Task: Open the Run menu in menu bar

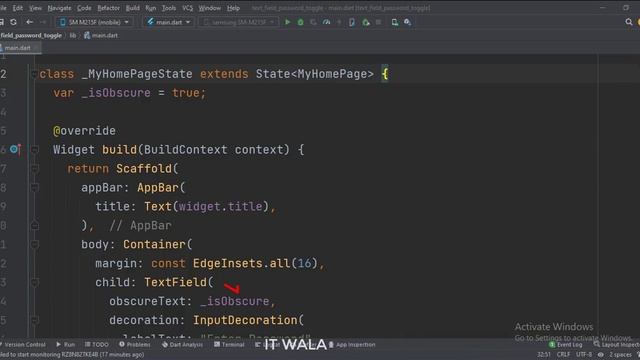Action: [151, 8]
